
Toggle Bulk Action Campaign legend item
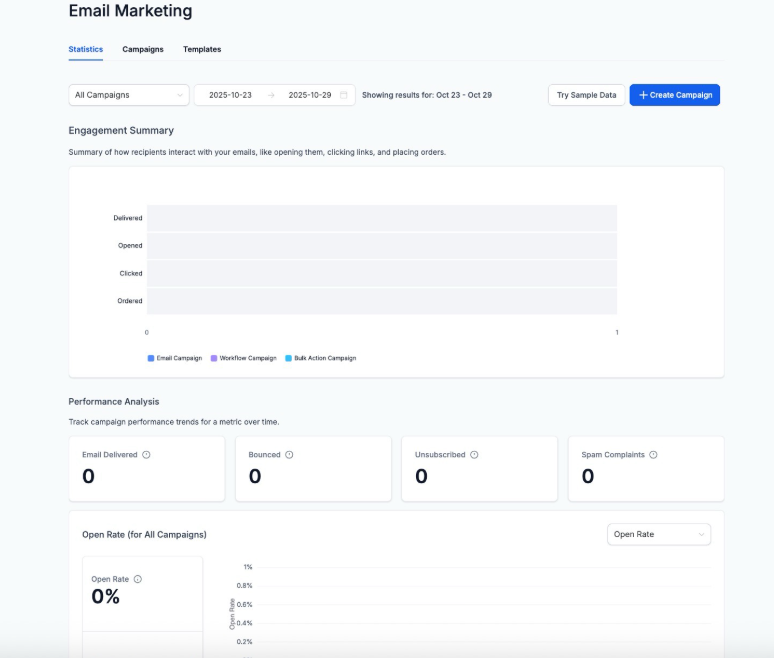[x=320, y=358]
